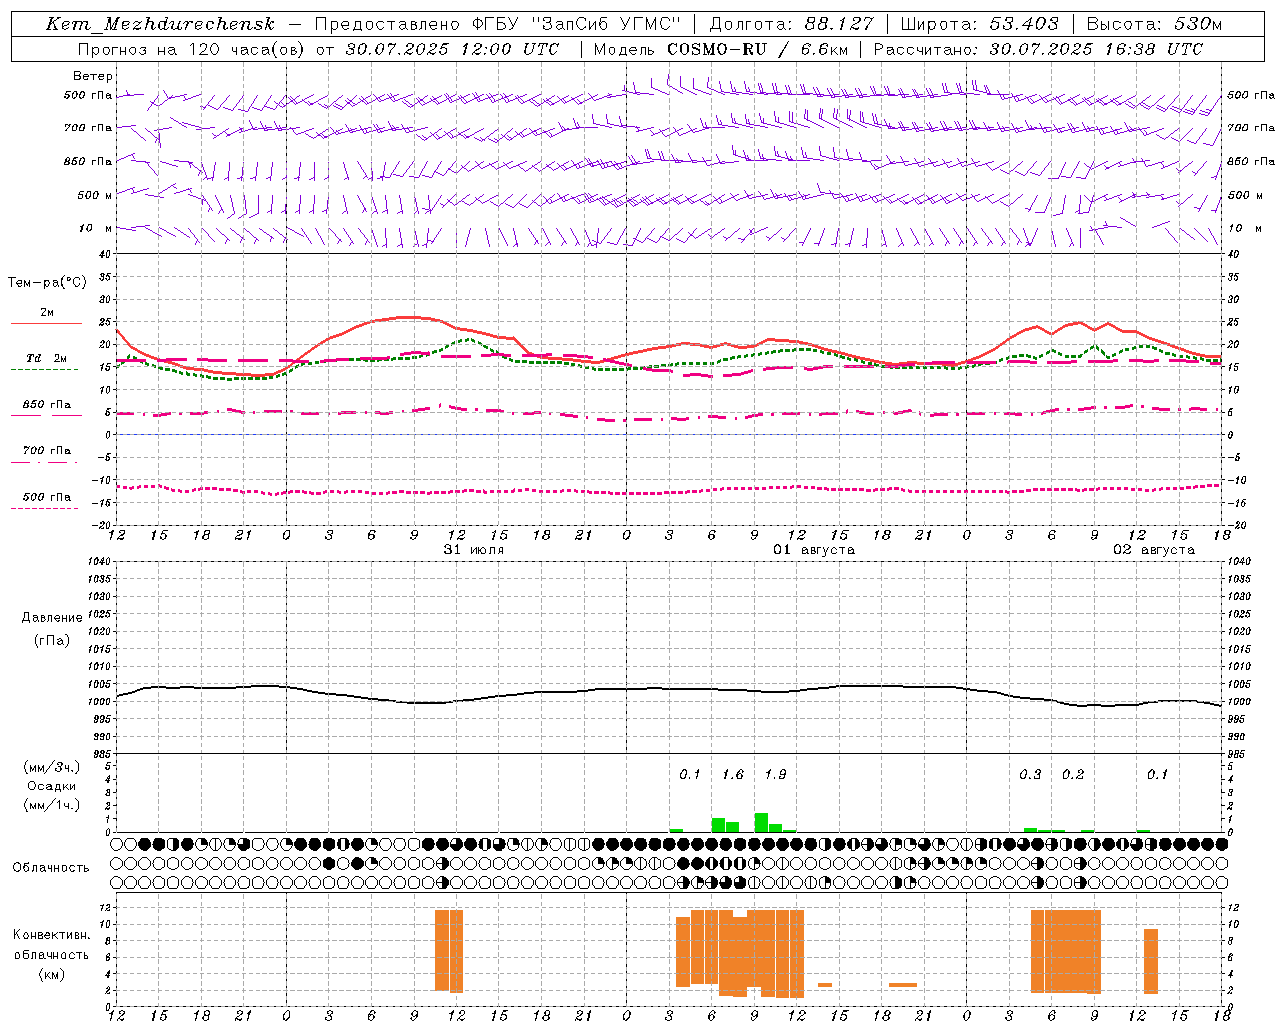1280x1024 pixels.
Task: Click the '31 июля' date label
Action: [x=474, y=550]
